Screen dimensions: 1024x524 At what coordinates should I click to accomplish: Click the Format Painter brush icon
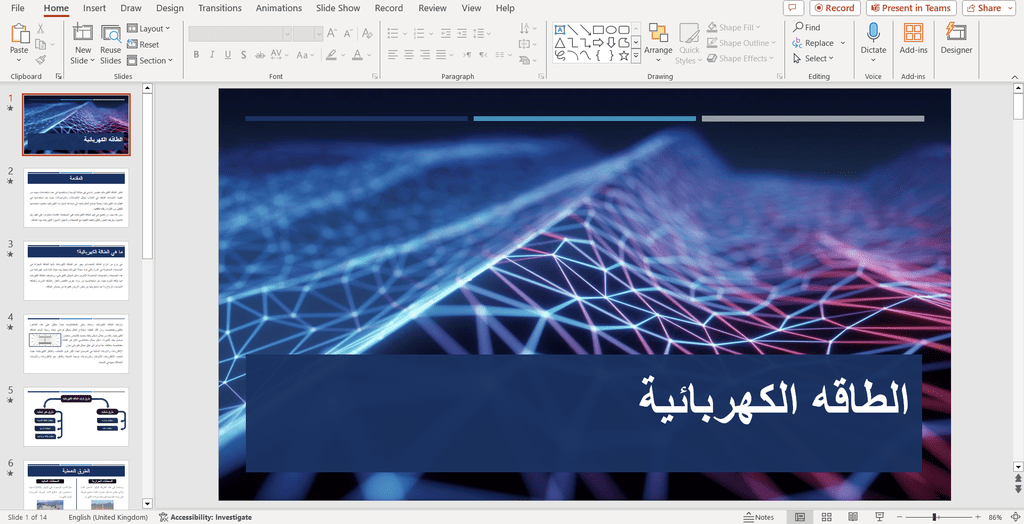pyautogui.click(x=40, y=60)
